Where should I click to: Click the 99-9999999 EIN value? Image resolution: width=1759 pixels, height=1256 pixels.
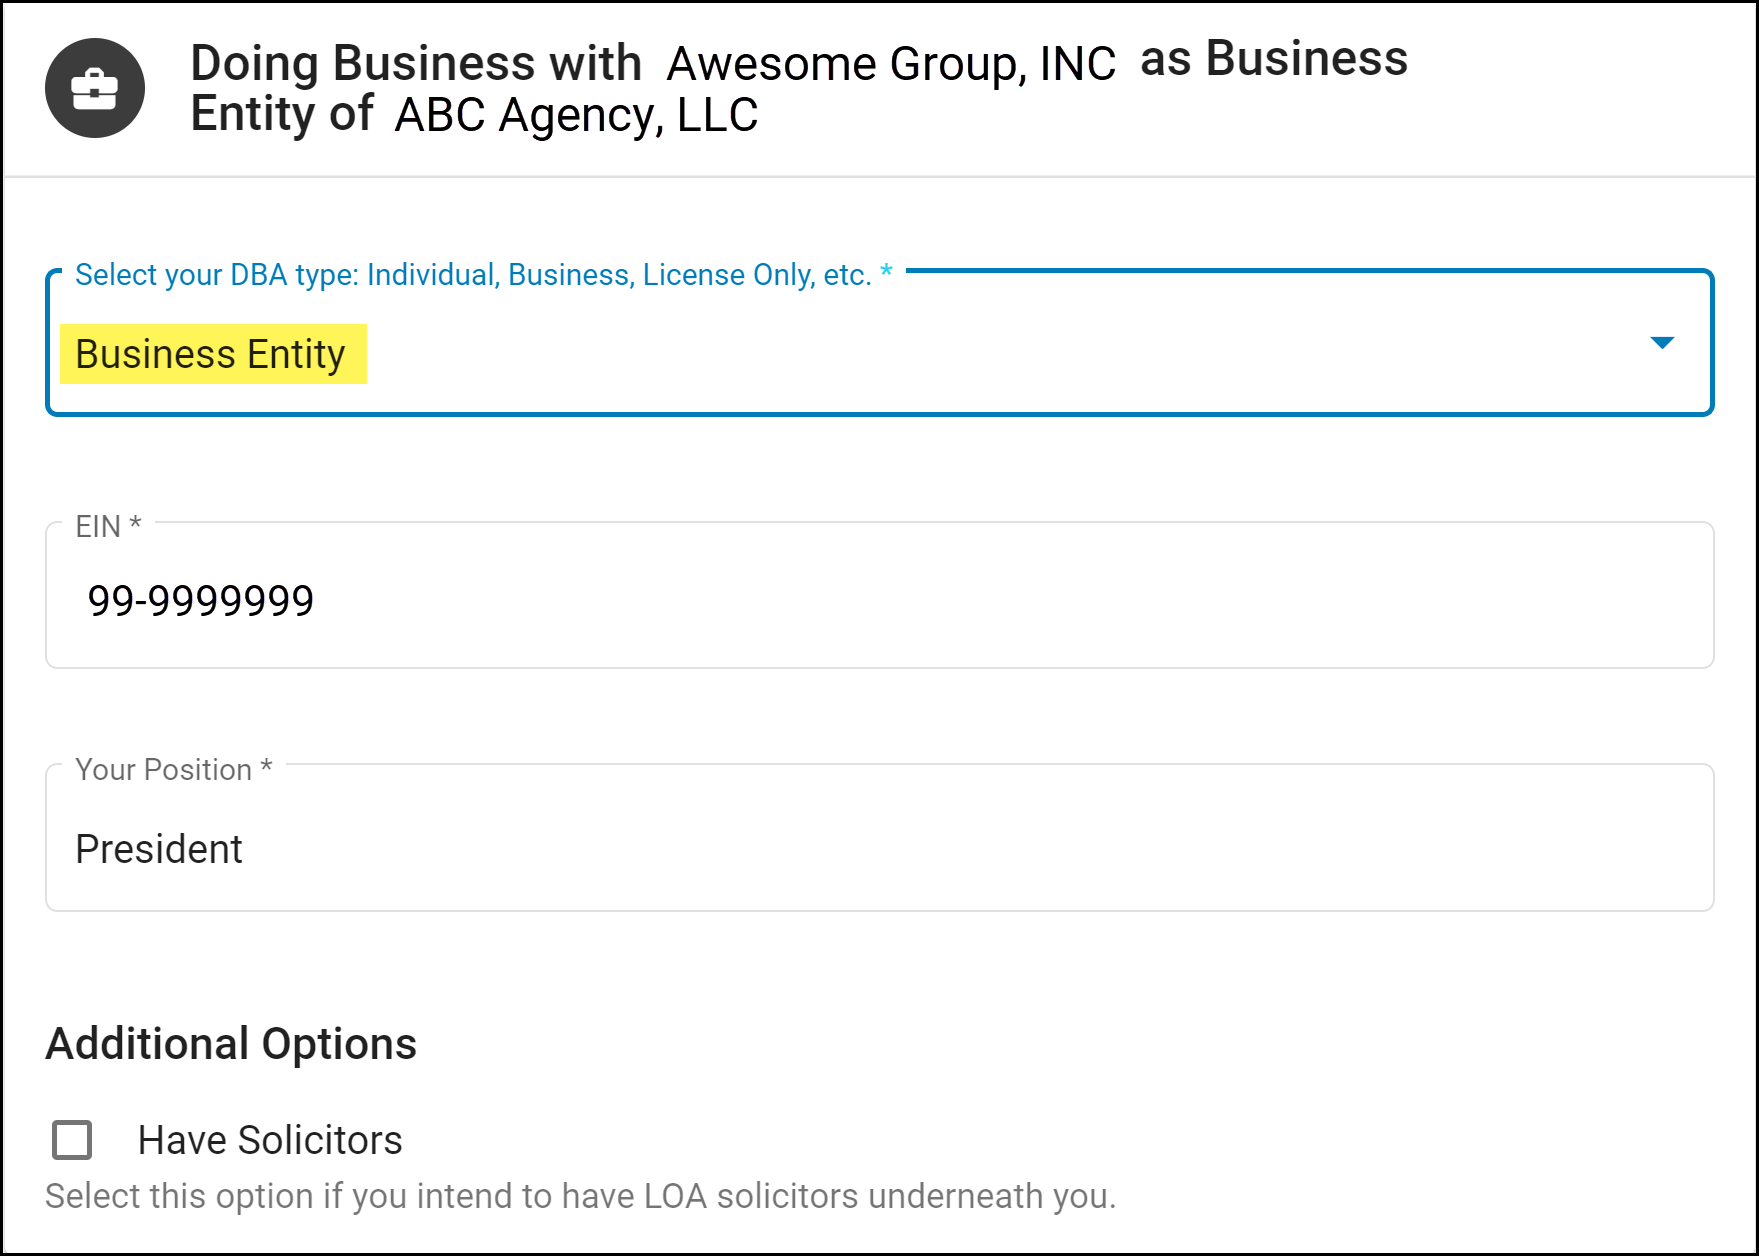(201, 600)
